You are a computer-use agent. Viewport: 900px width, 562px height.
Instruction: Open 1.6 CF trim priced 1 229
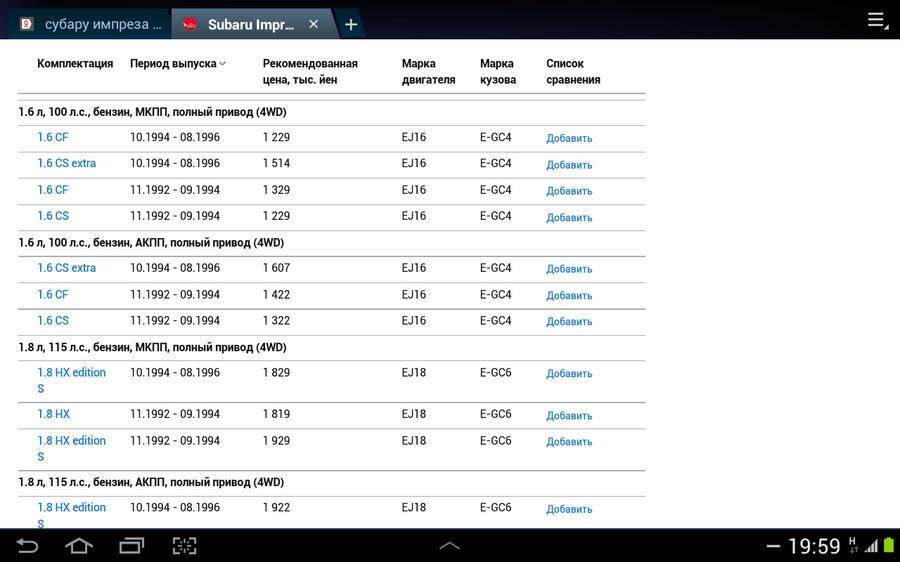(x=53, y=137)
